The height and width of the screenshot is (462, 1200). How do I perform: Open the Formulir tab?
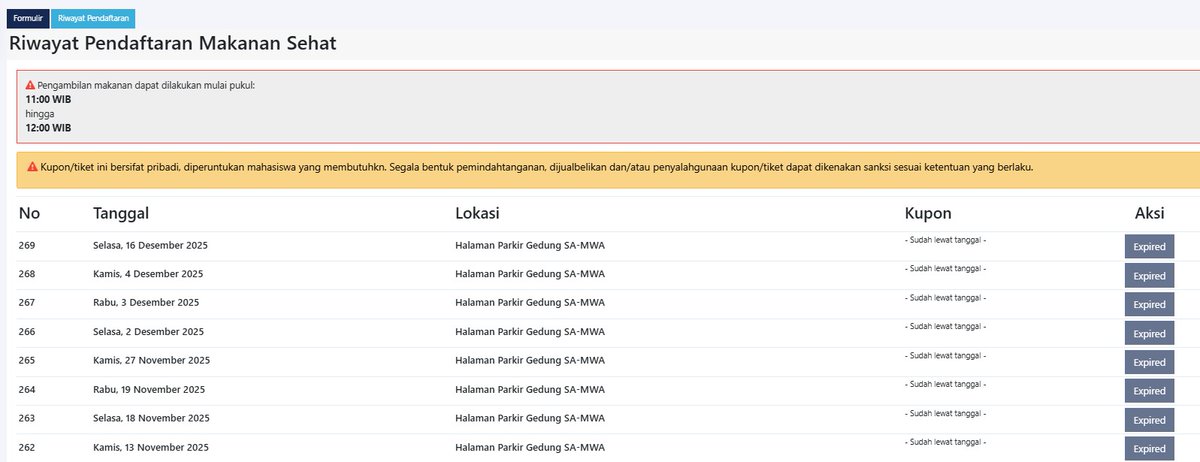27,18
